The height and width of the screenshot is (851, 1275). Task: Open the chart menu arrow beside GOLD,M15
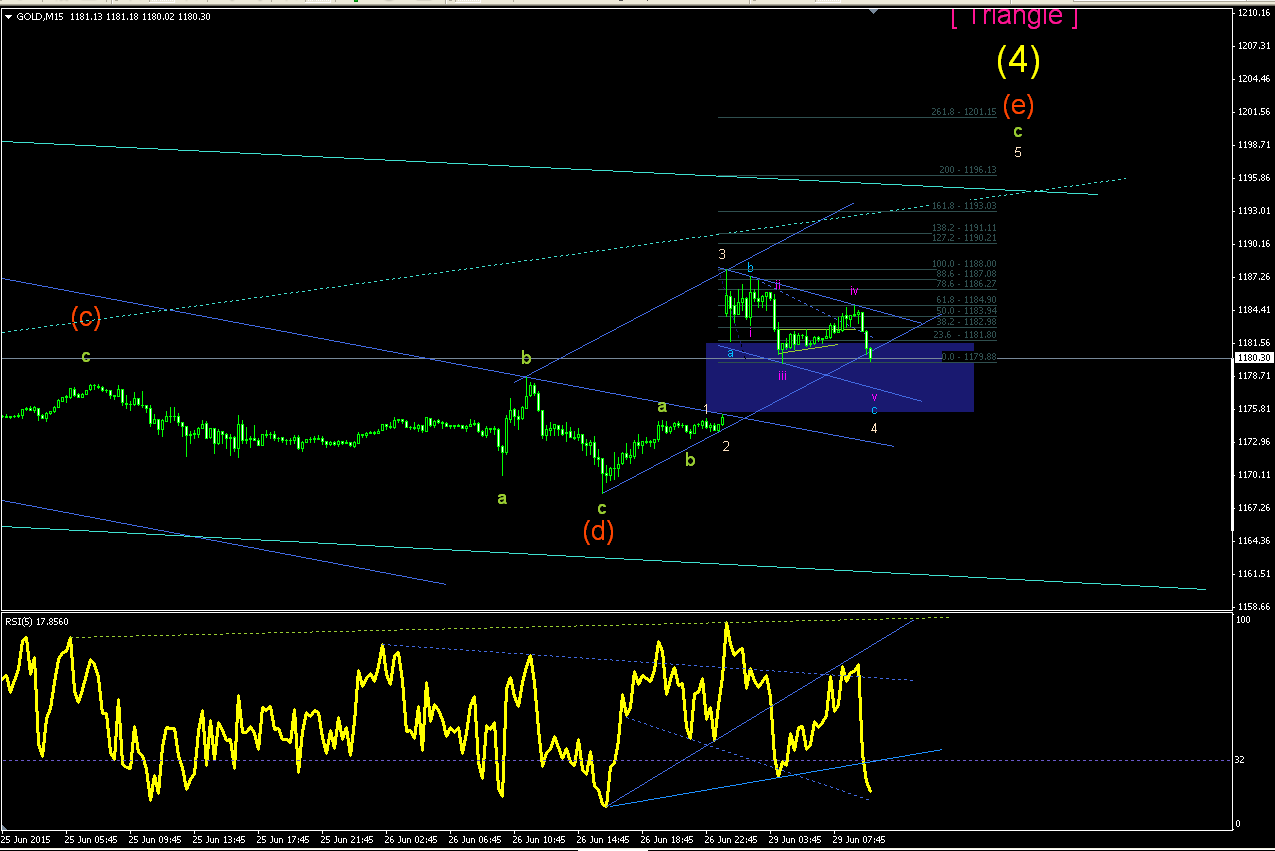[9, 15]
